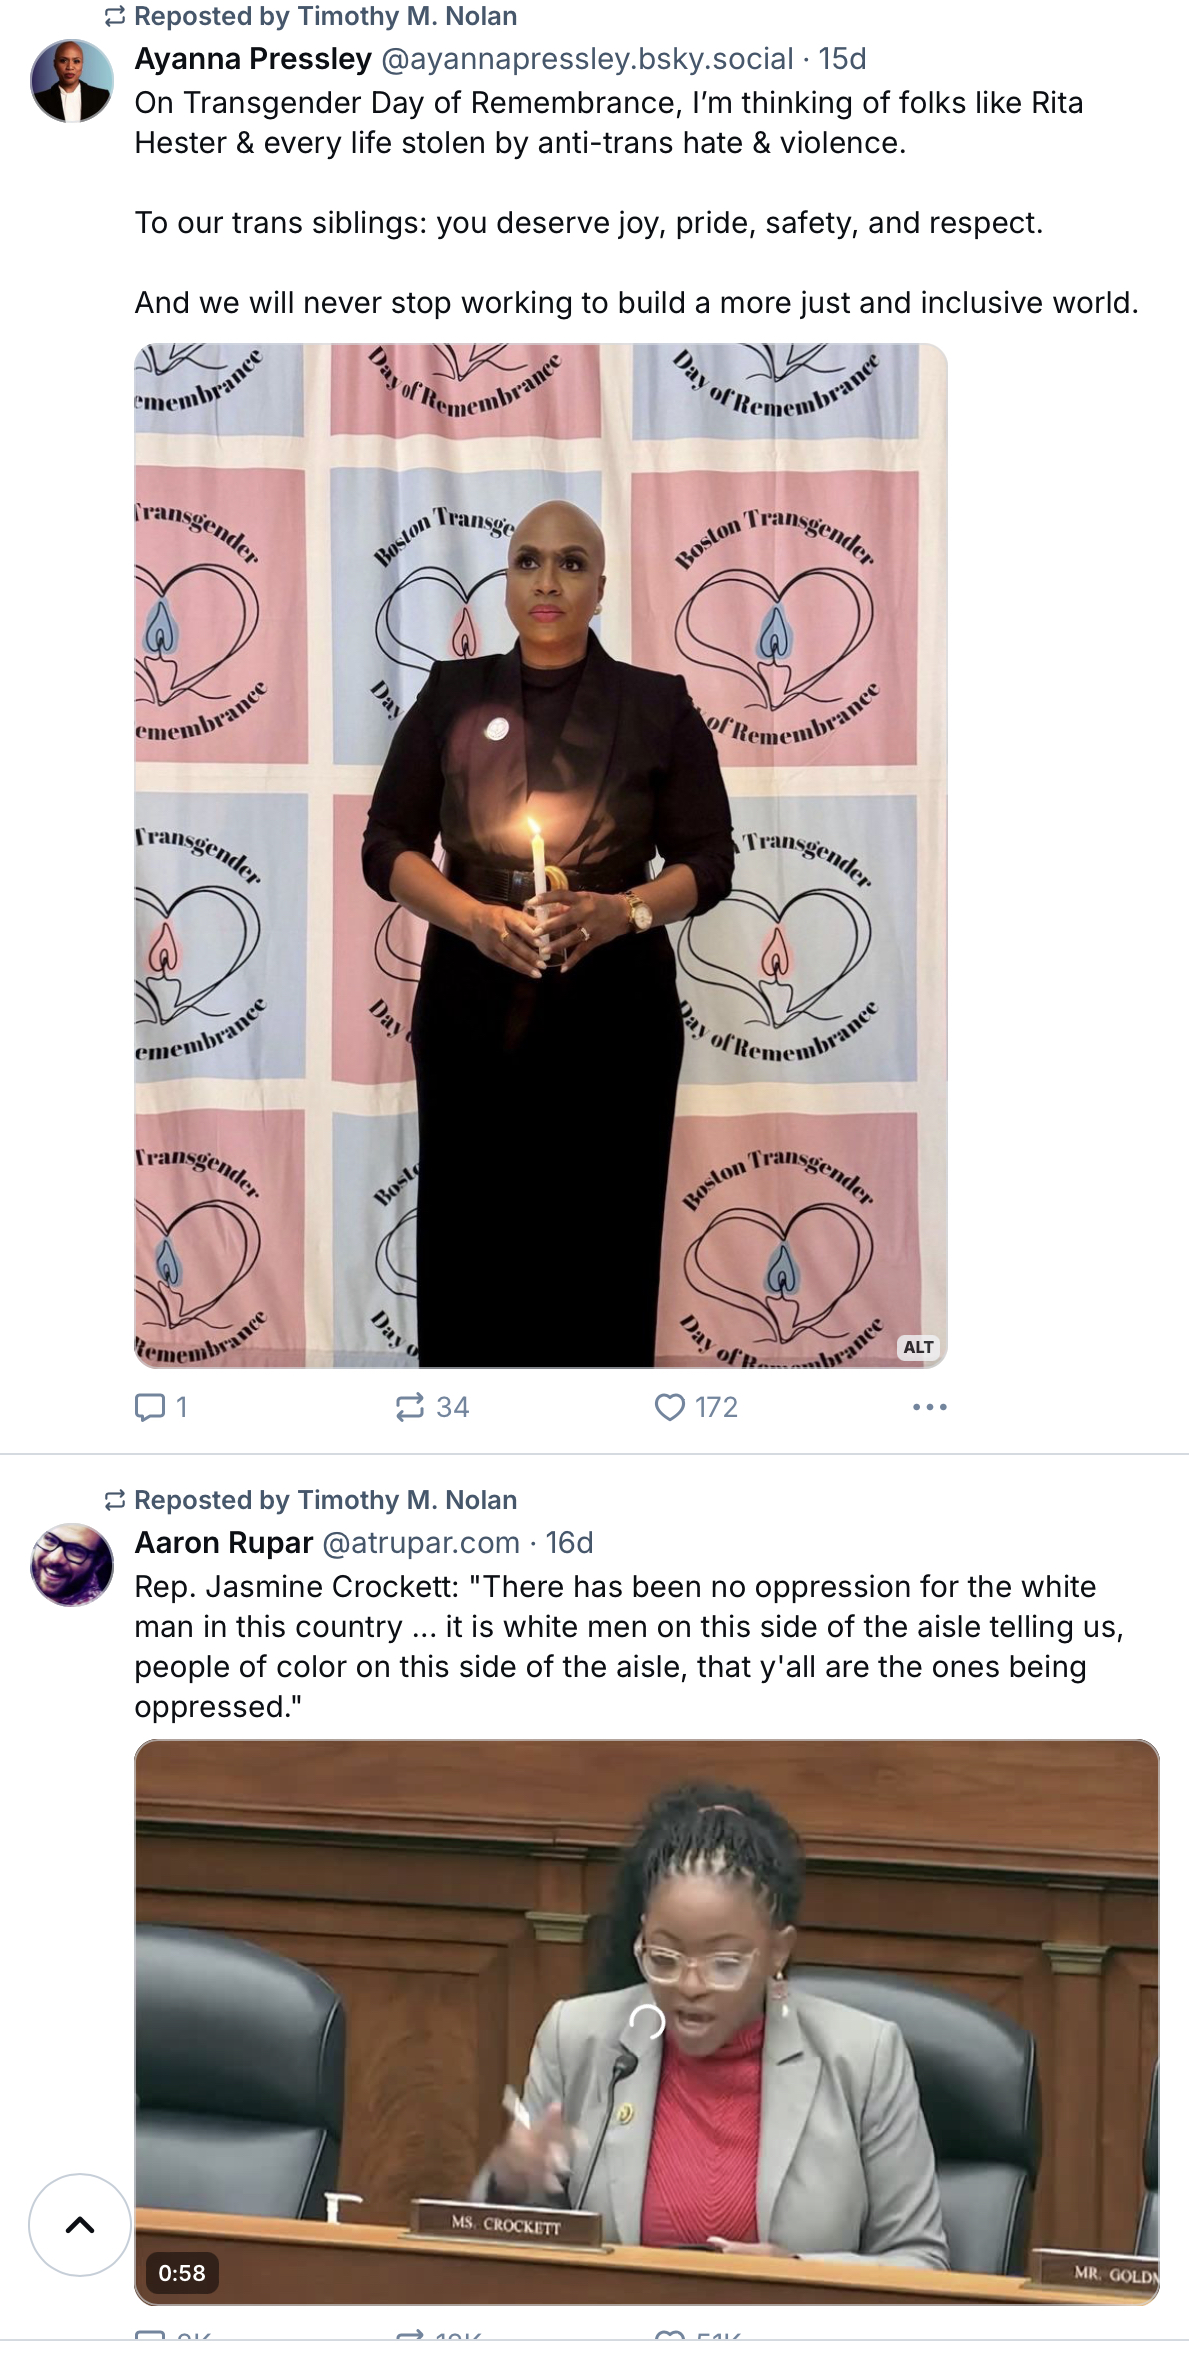1189x2369 pixels.
Task: Click the 0:58 video duration badge
Action: (x=182, y=2272)
